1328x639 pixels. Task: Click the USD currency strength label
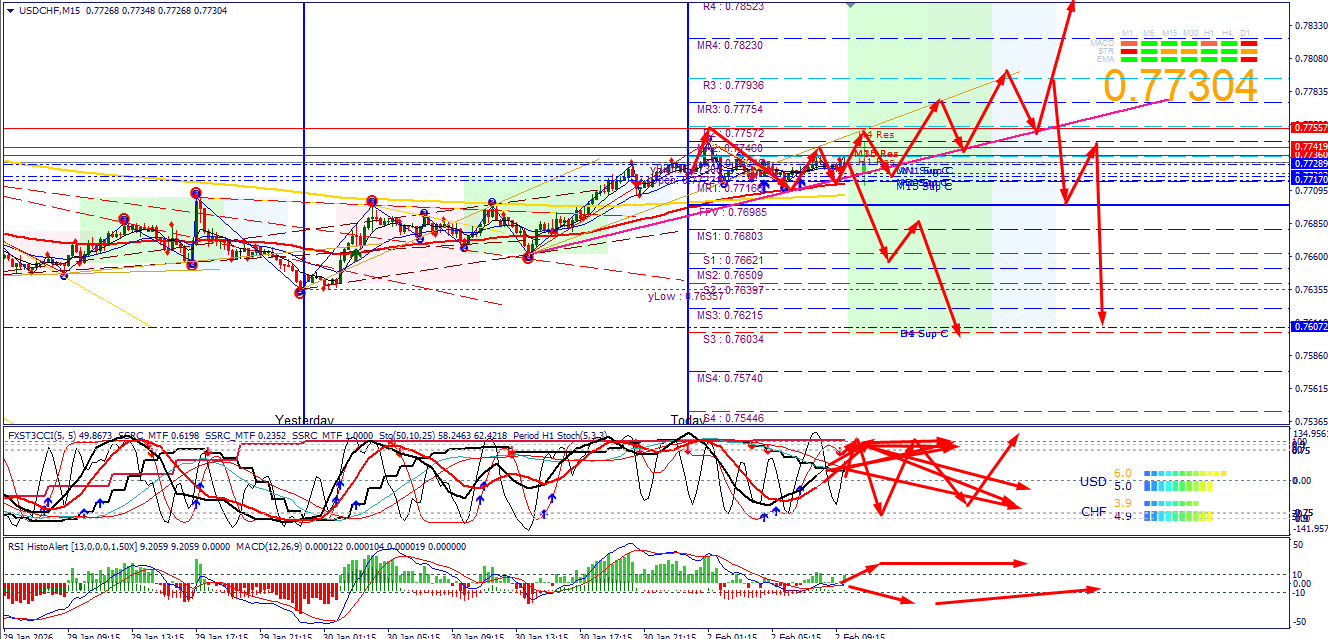click(1093, 481)
